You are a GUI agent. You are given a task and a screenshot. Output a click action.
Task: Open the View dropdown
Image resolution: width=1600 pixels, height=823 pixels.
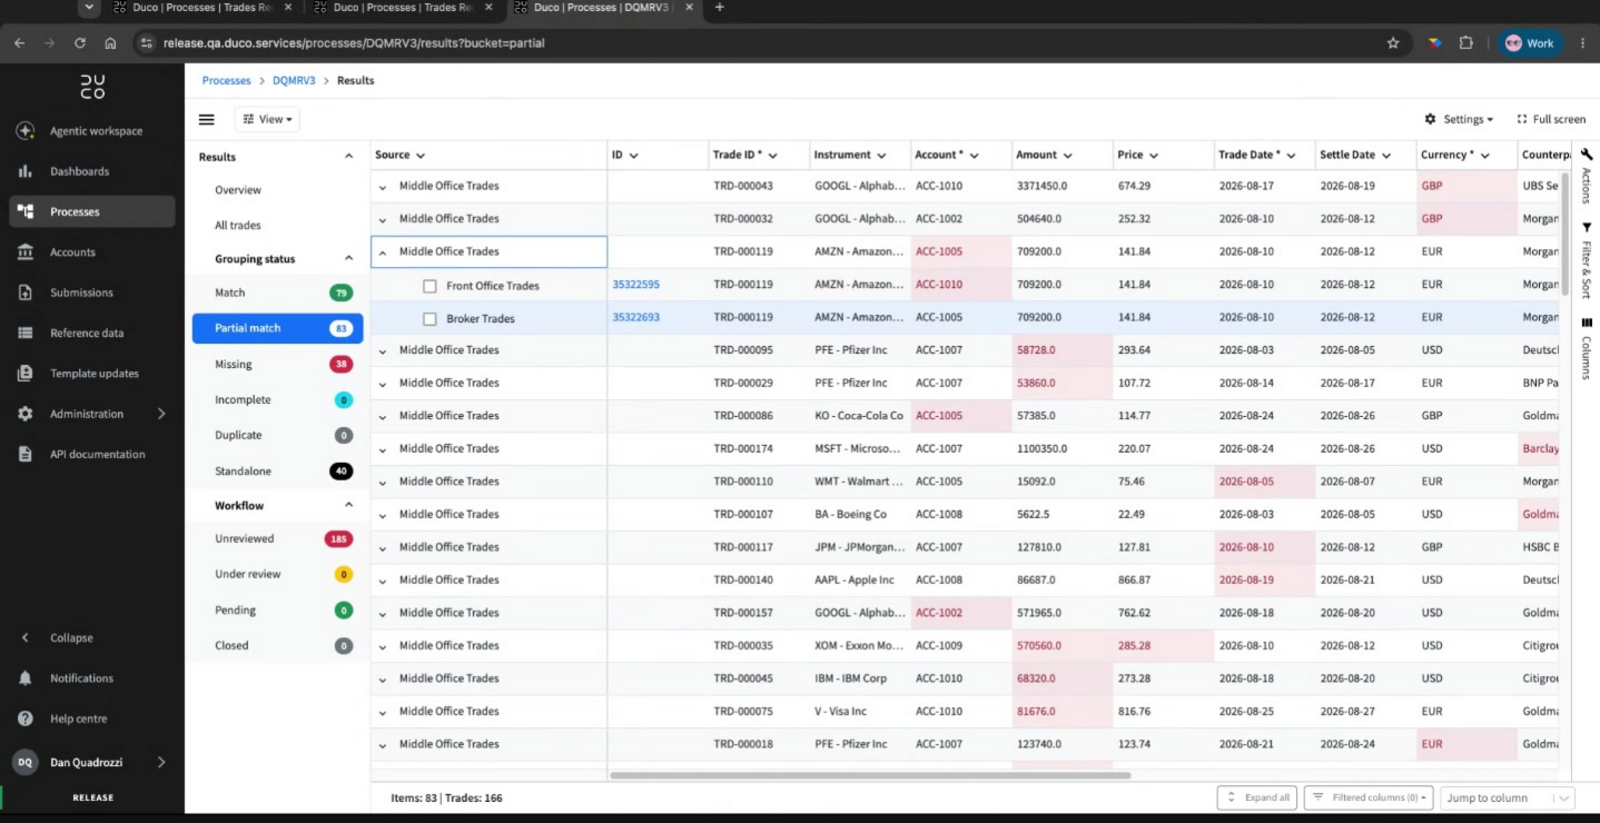pyautogui.click(x=267, y=119)
